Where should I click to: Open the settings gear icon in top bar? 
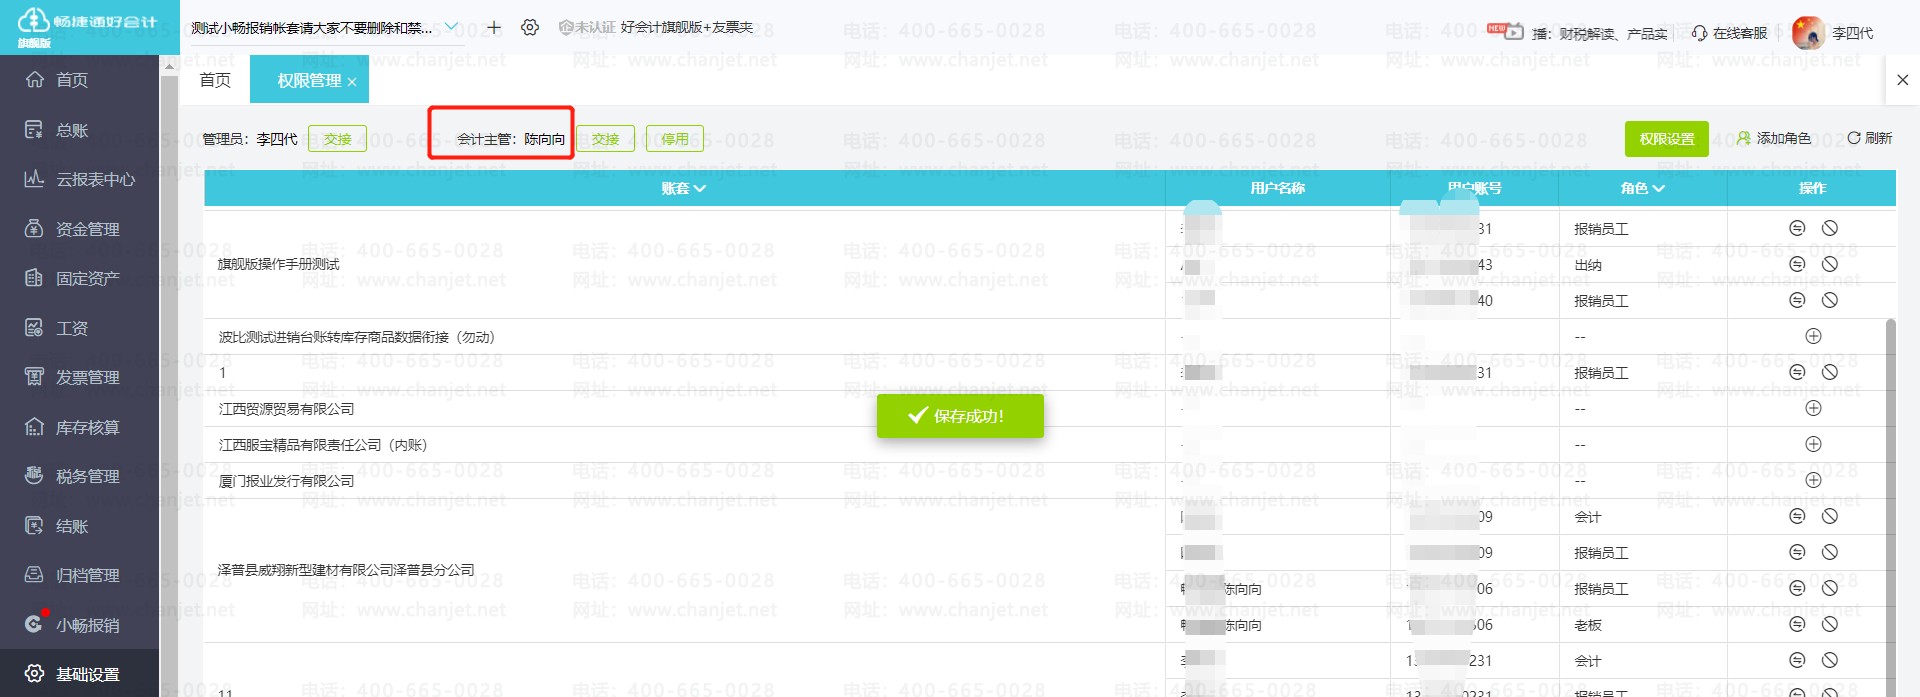530,28
